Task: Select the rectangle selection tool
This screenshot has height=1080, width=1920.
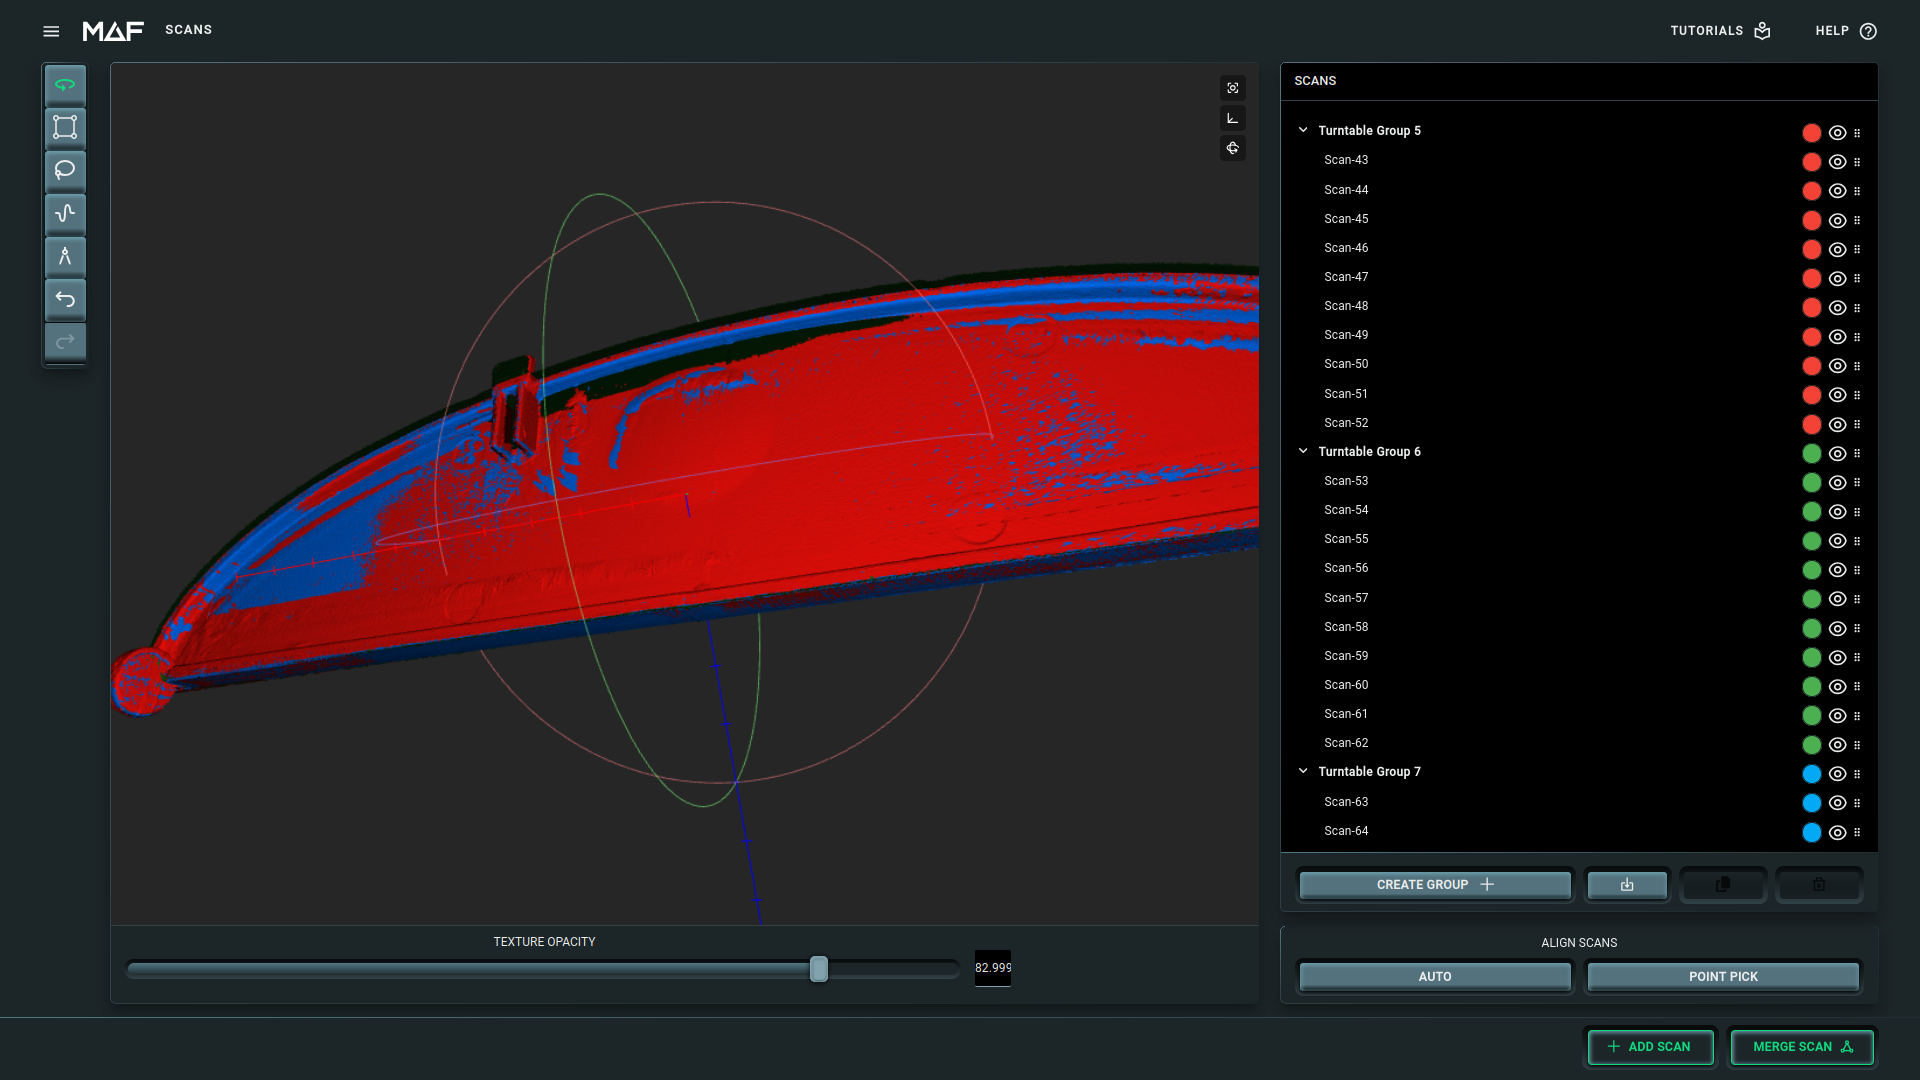Action: point(65,128)
